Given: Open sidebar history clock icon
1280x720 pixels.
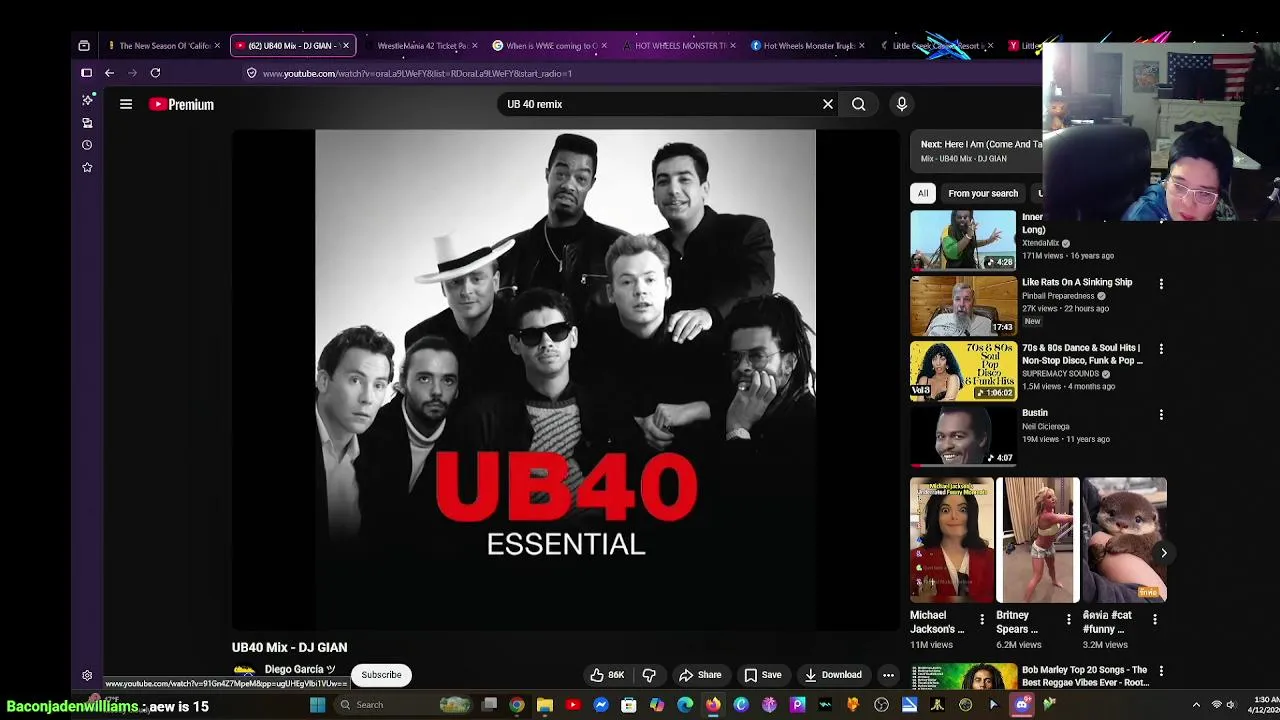Looking at the screenshot, I should pos(87,145).
